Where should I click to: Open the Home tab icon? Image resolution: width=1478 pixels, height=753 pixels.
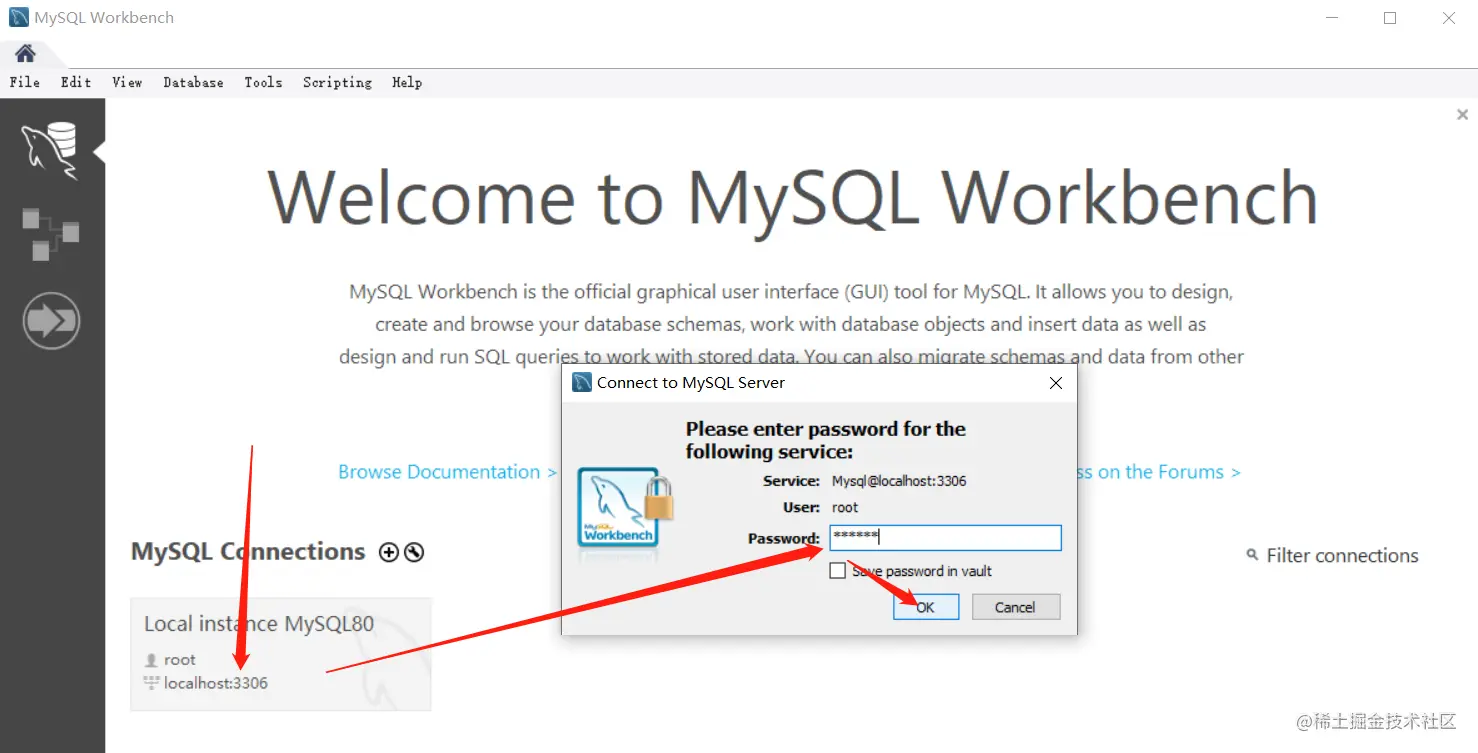pos(25,53)
